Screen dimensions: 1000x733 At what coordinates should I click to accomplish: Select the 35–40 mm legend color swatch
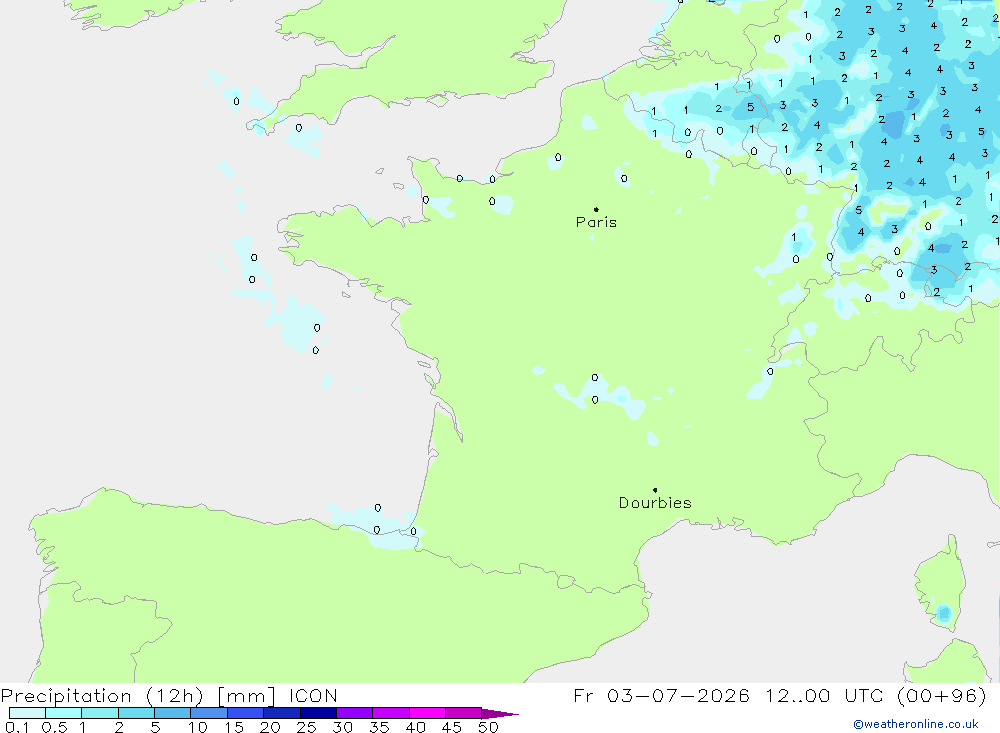tap(391, 713)
